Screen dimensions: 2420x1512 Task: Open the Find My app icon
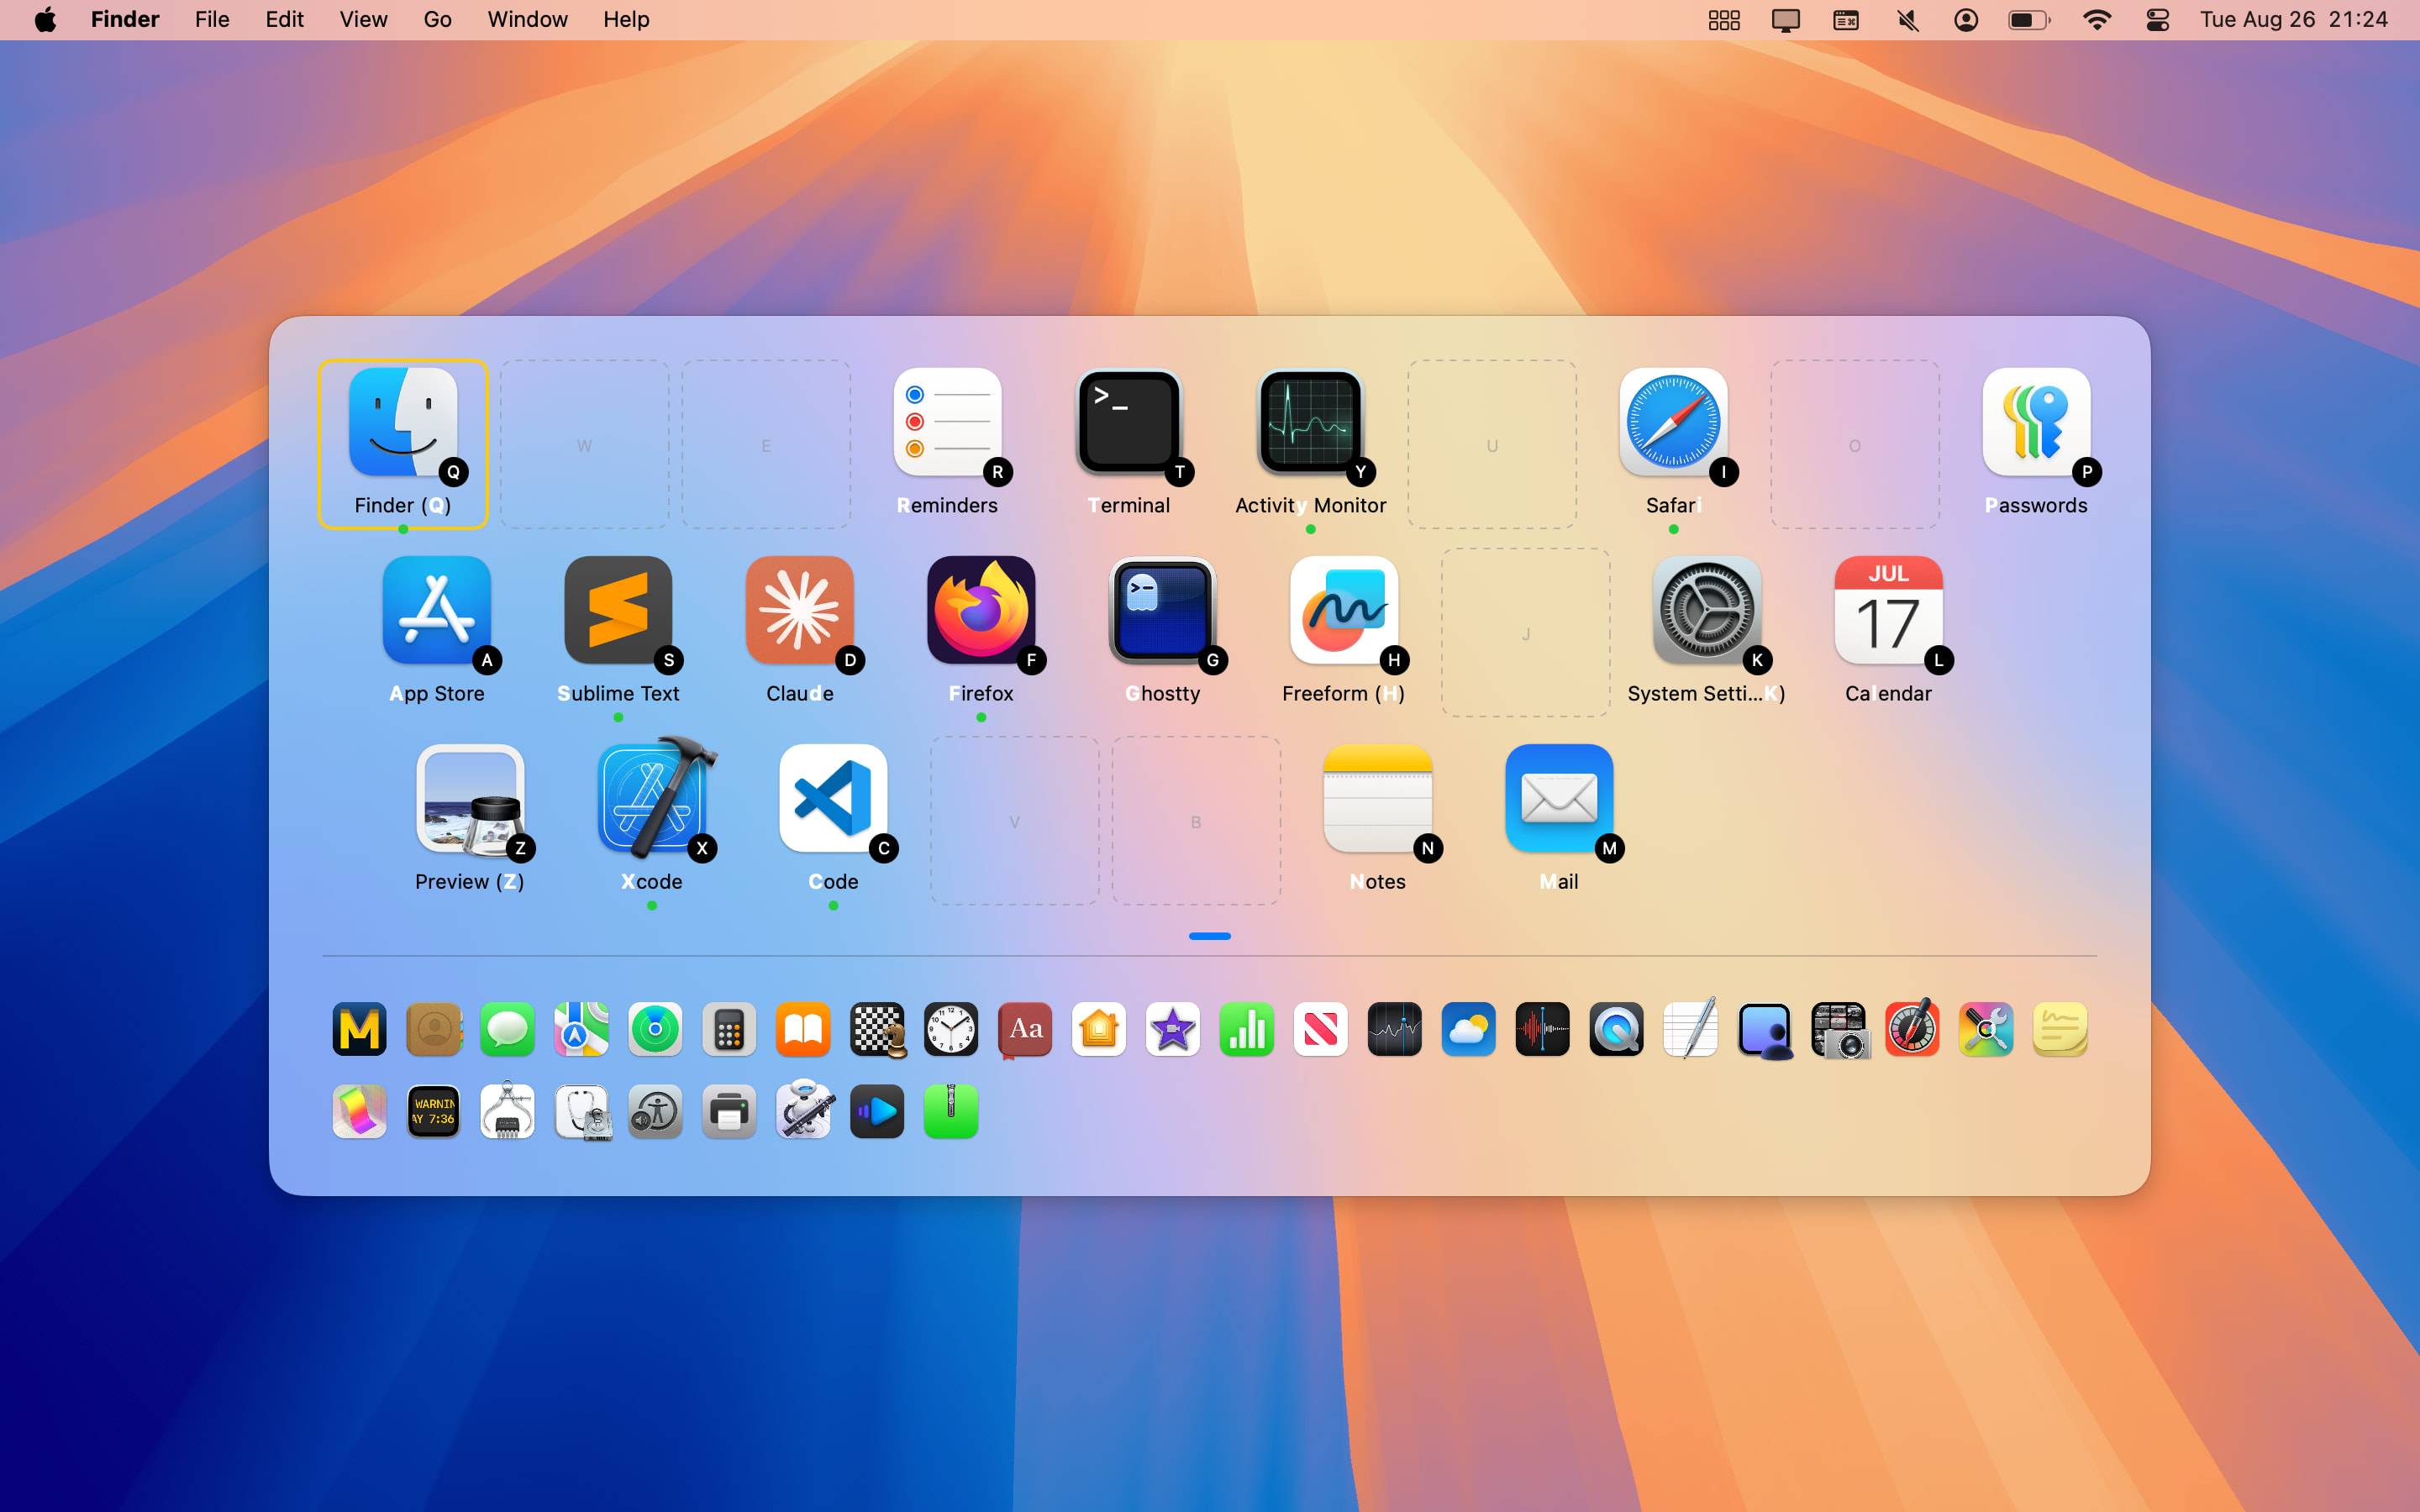click(655, 1029)
